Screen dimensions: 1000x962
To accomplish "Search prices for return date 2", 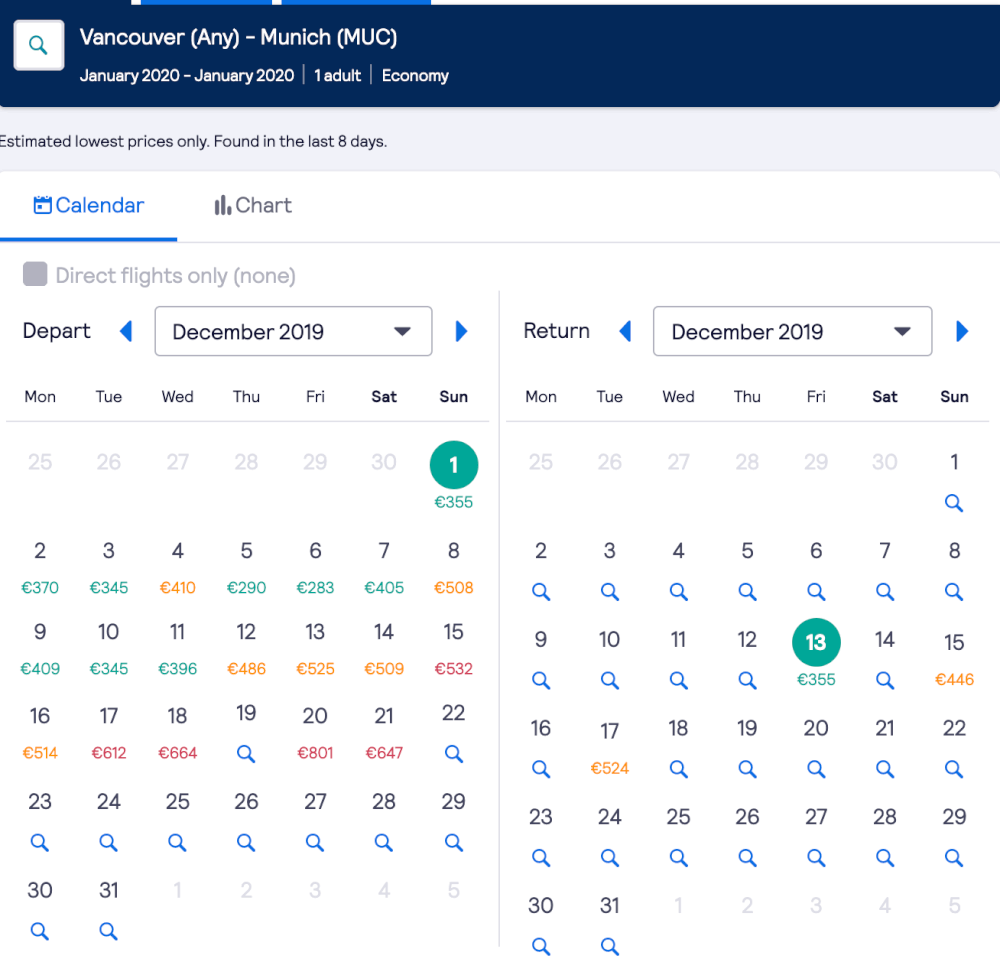I will [541, 591].
